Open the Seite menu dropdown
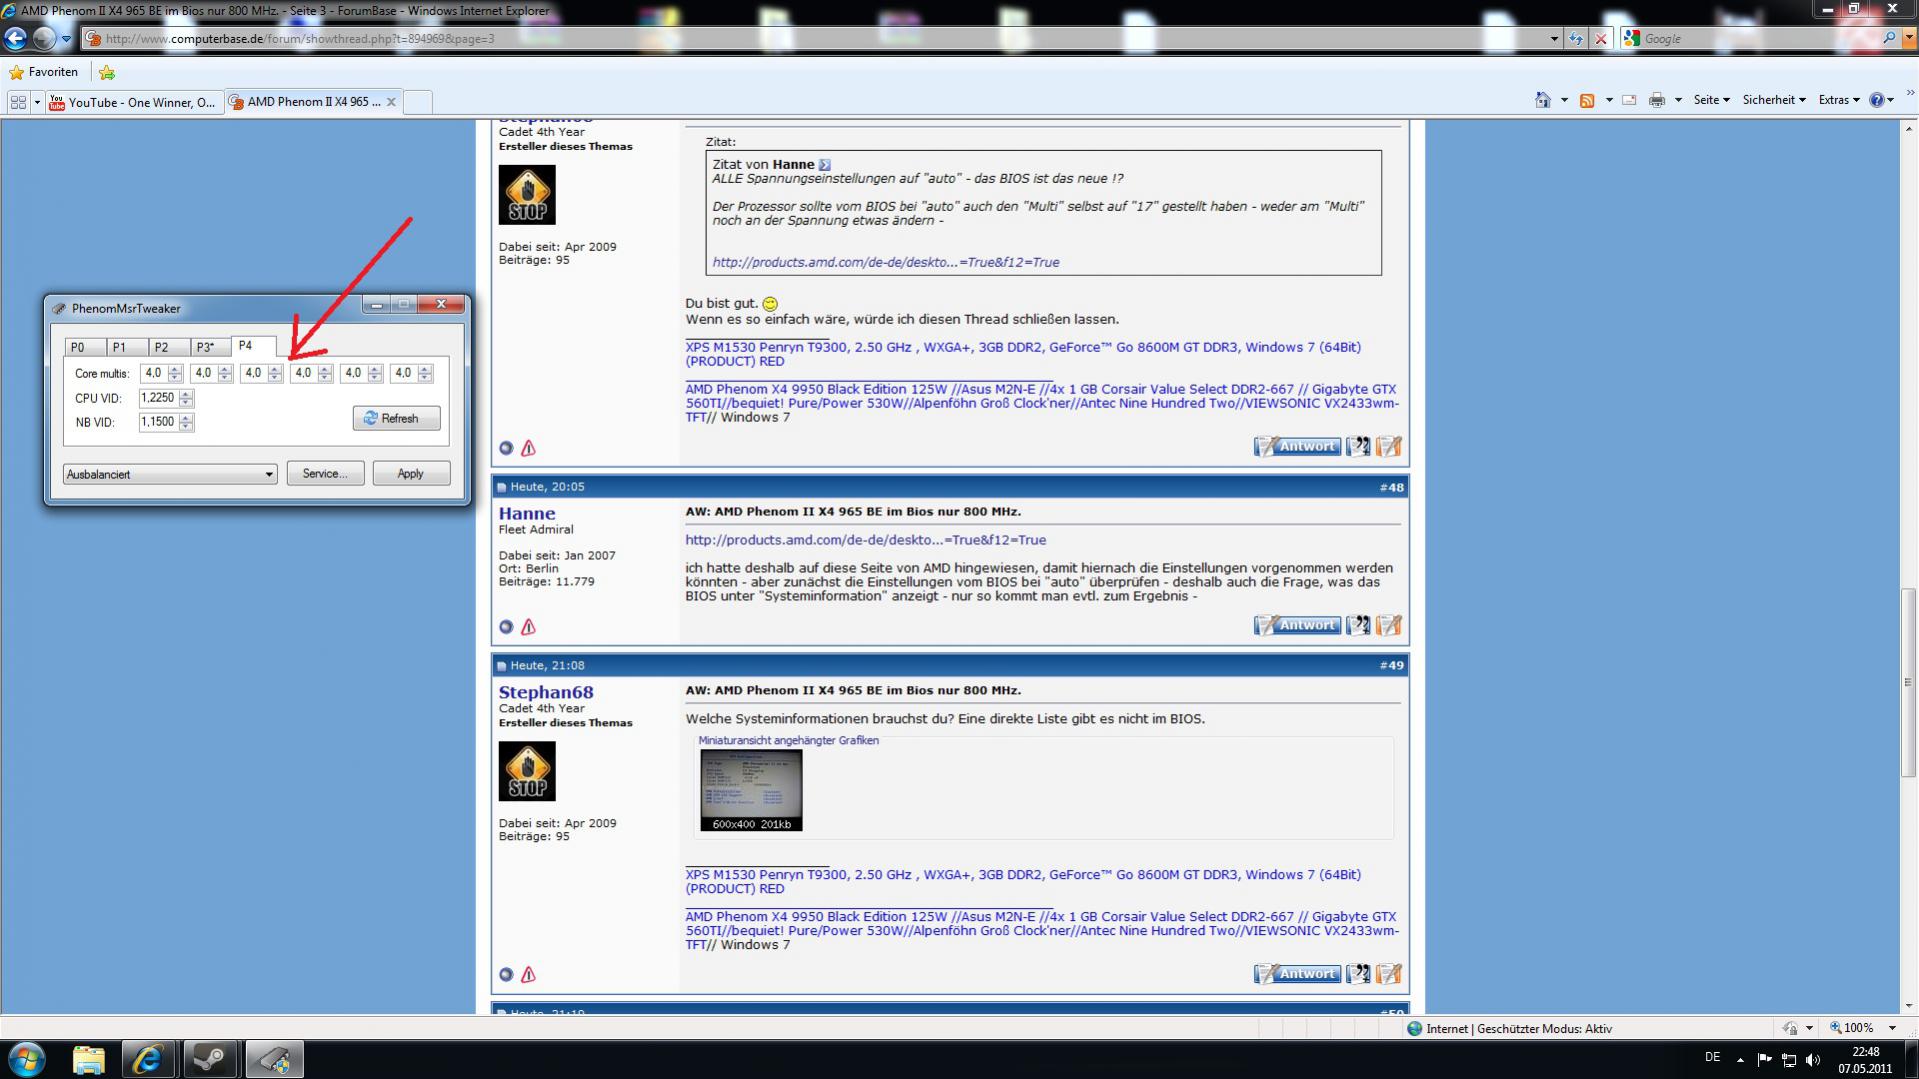Screen dimensions: 1919x1079 coord(1711,100)
